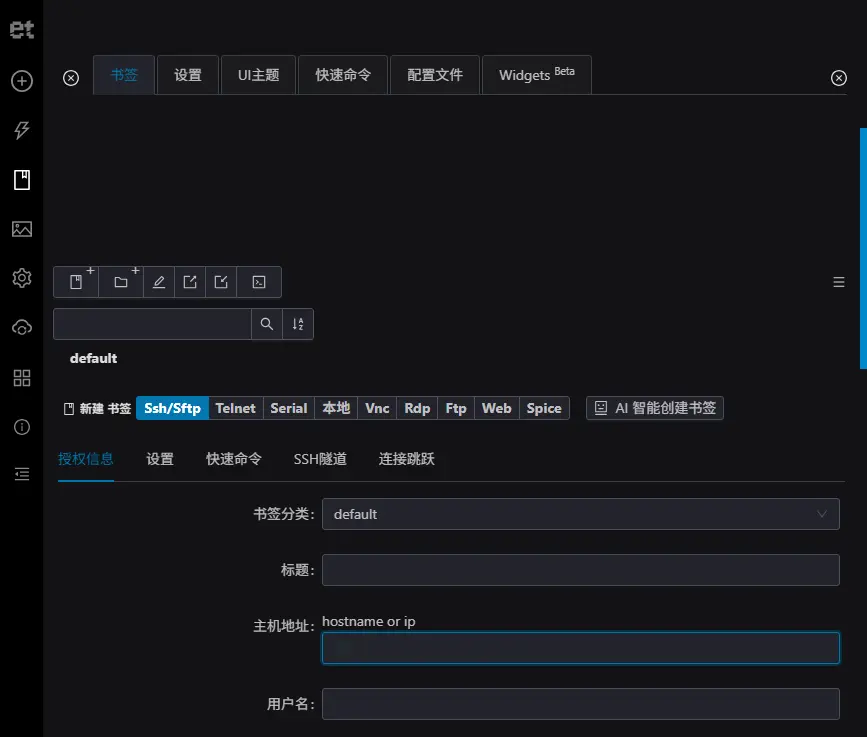Click the 用户名 input field
Image resolution: width=867 pixels, height=737 pixels.
coord(581,704)
